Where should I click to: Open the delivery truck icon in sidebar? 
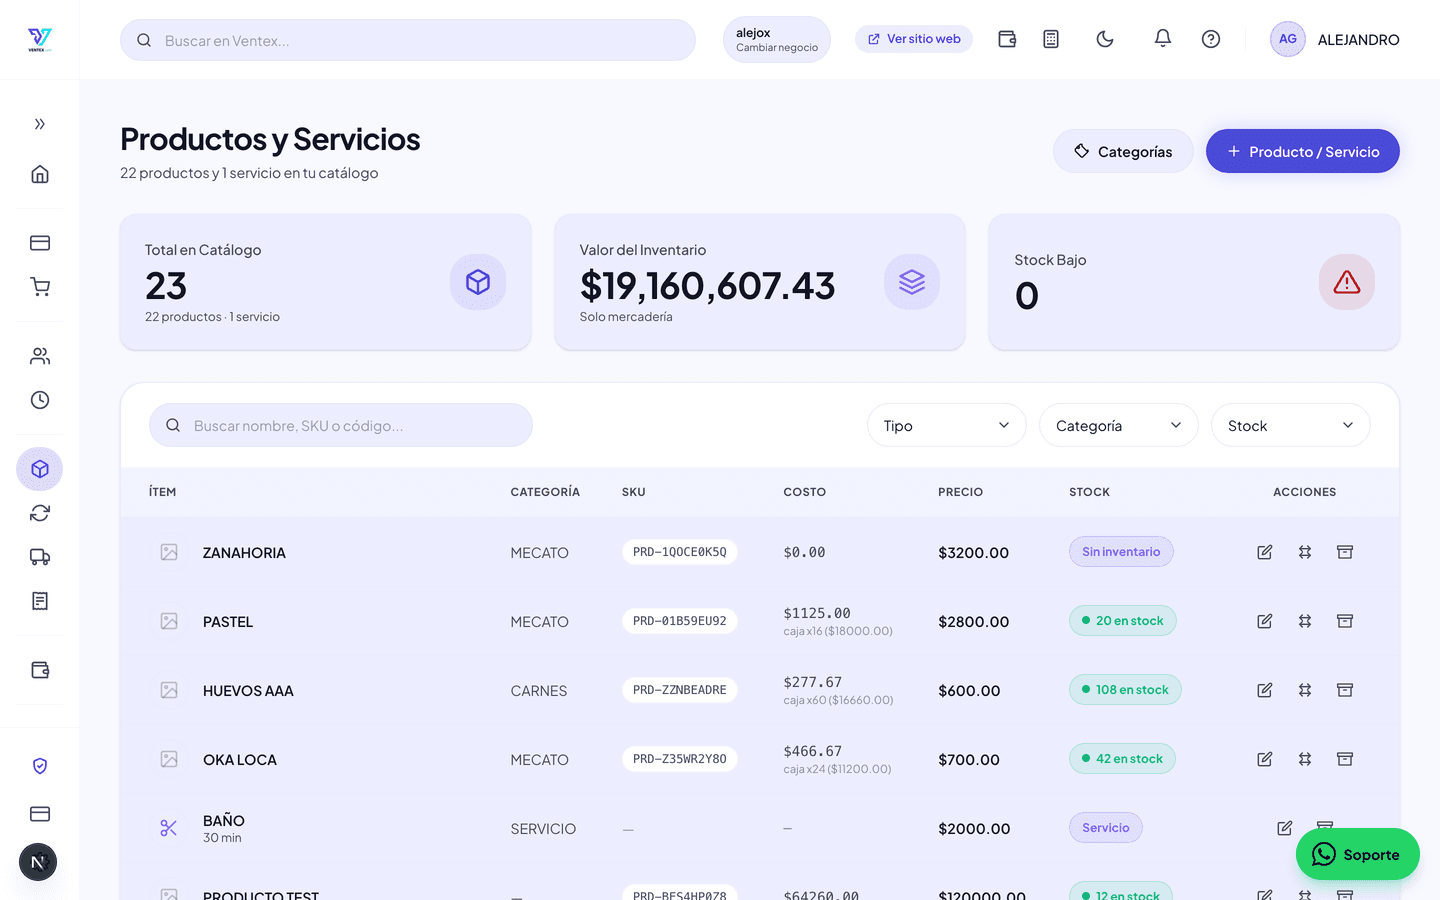coord(40,557)
